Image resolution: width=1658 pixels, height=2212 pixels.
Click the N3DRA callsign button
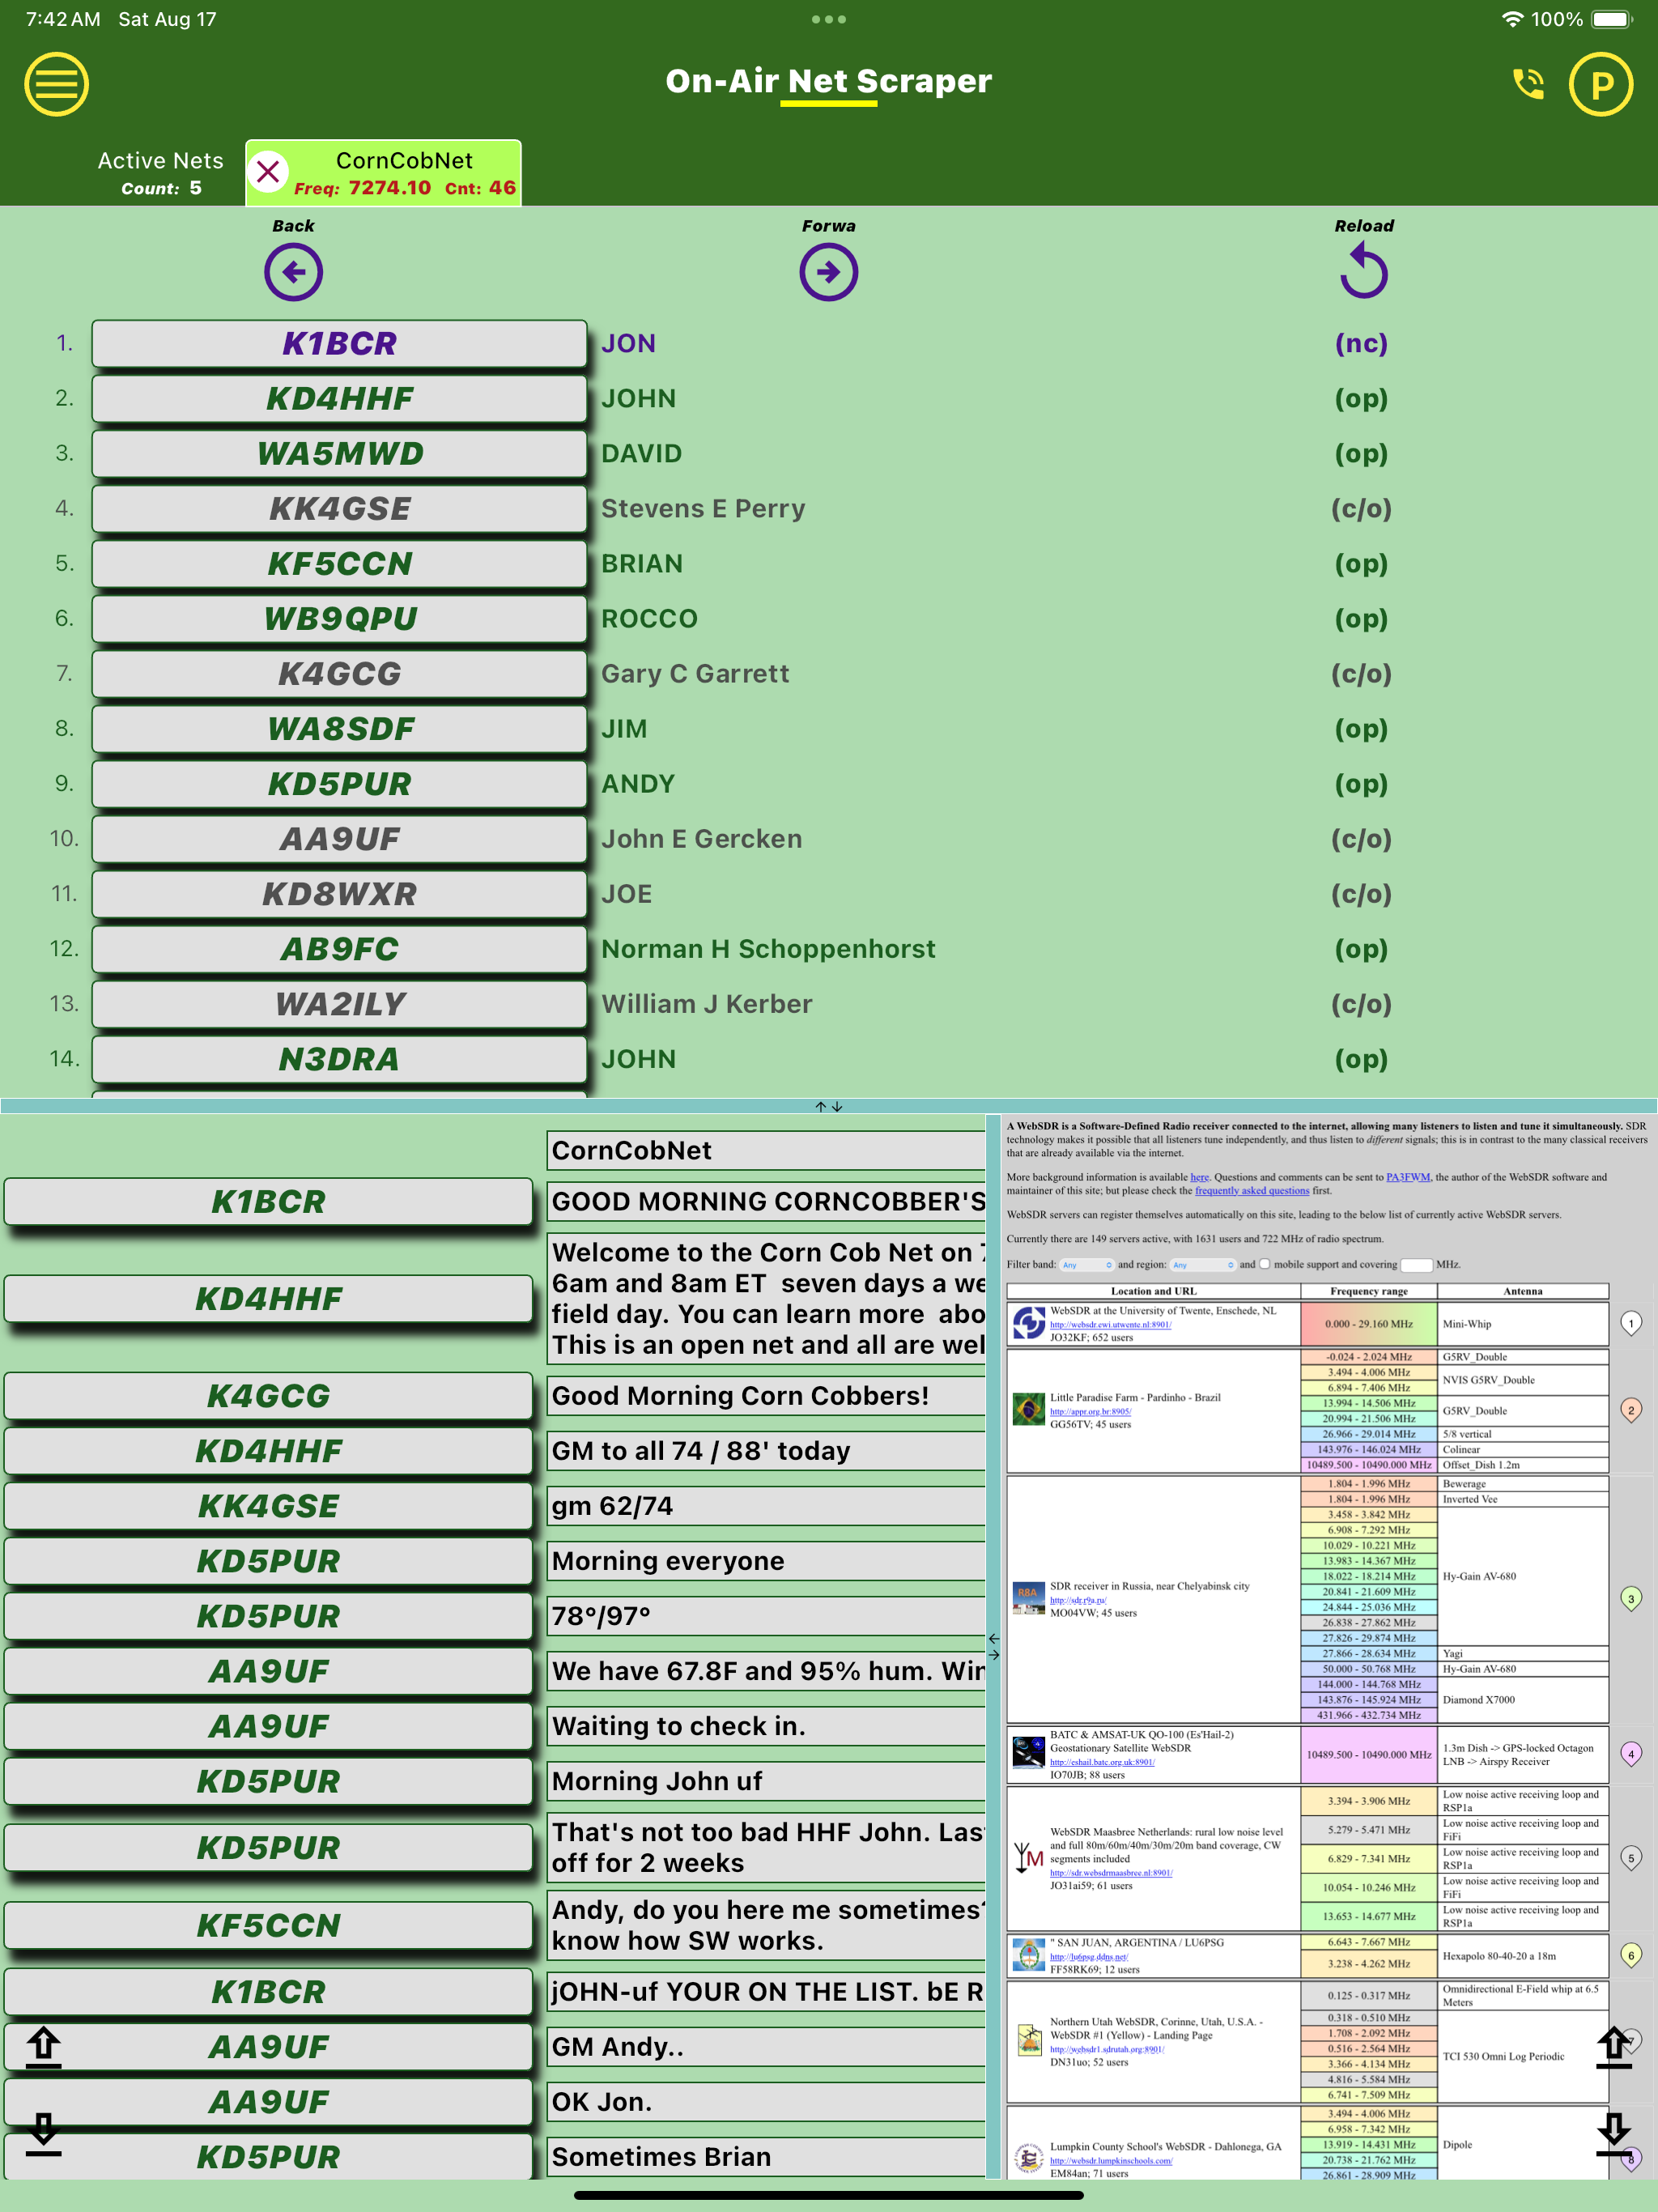339,1059
